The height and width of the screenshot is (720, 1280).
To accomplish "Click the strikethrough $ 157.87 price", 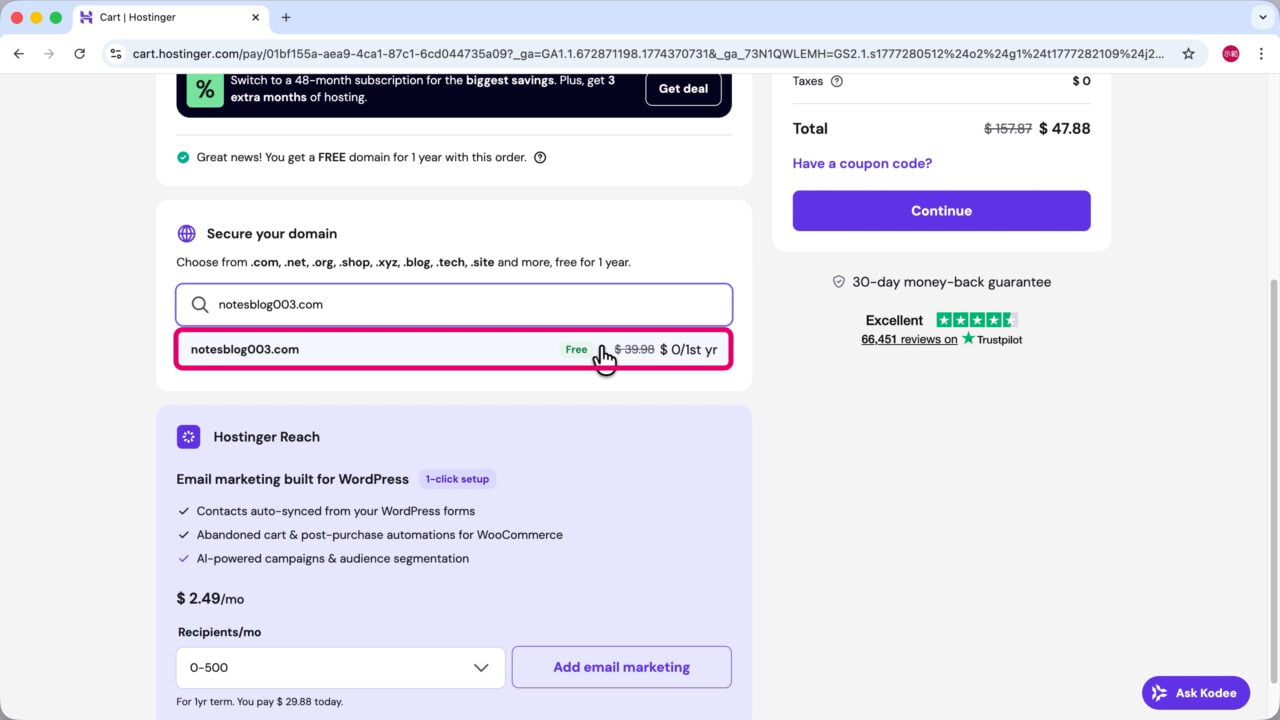I will point(1008,129).
